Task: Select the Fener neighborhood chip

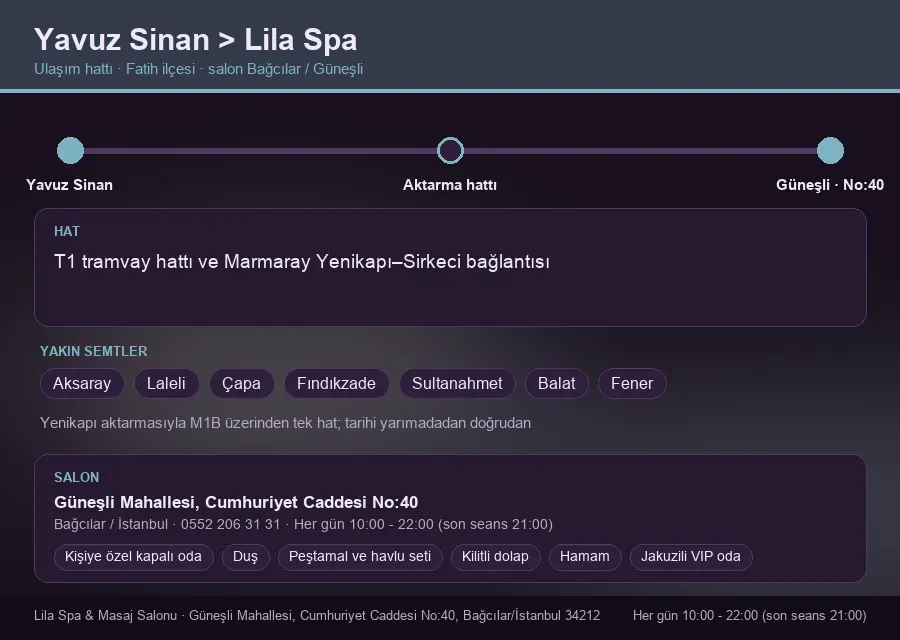Action: pyautogui.click(x=632, y=383)
